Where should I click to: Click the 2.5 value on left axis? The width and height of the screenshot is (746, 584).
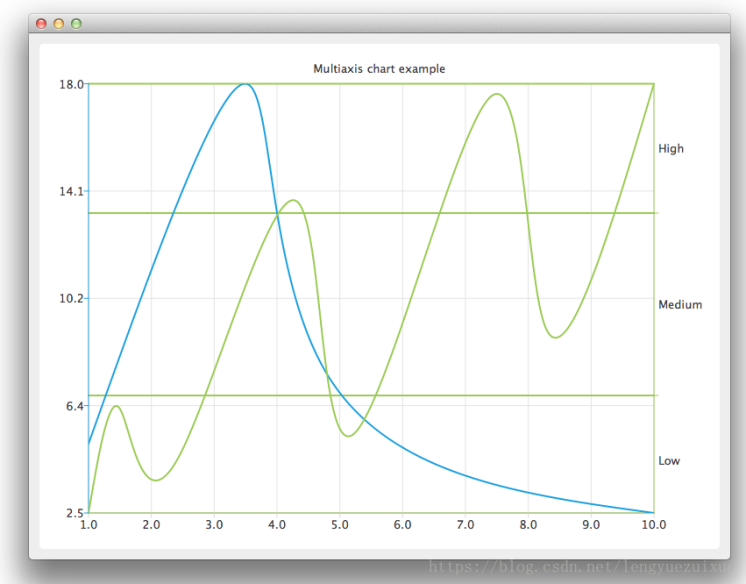click(75, 513)
